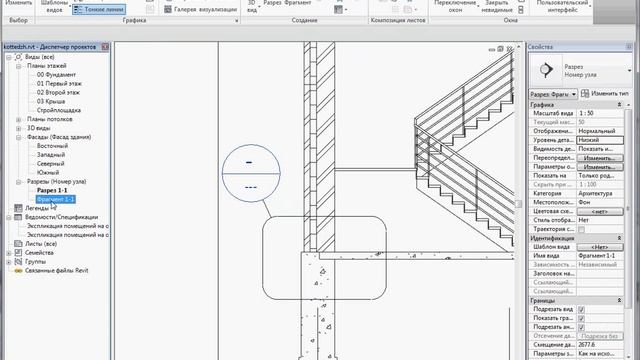Click the Легенды legends icon
This screenshot has width=640, height=360.
pos(18,209)
